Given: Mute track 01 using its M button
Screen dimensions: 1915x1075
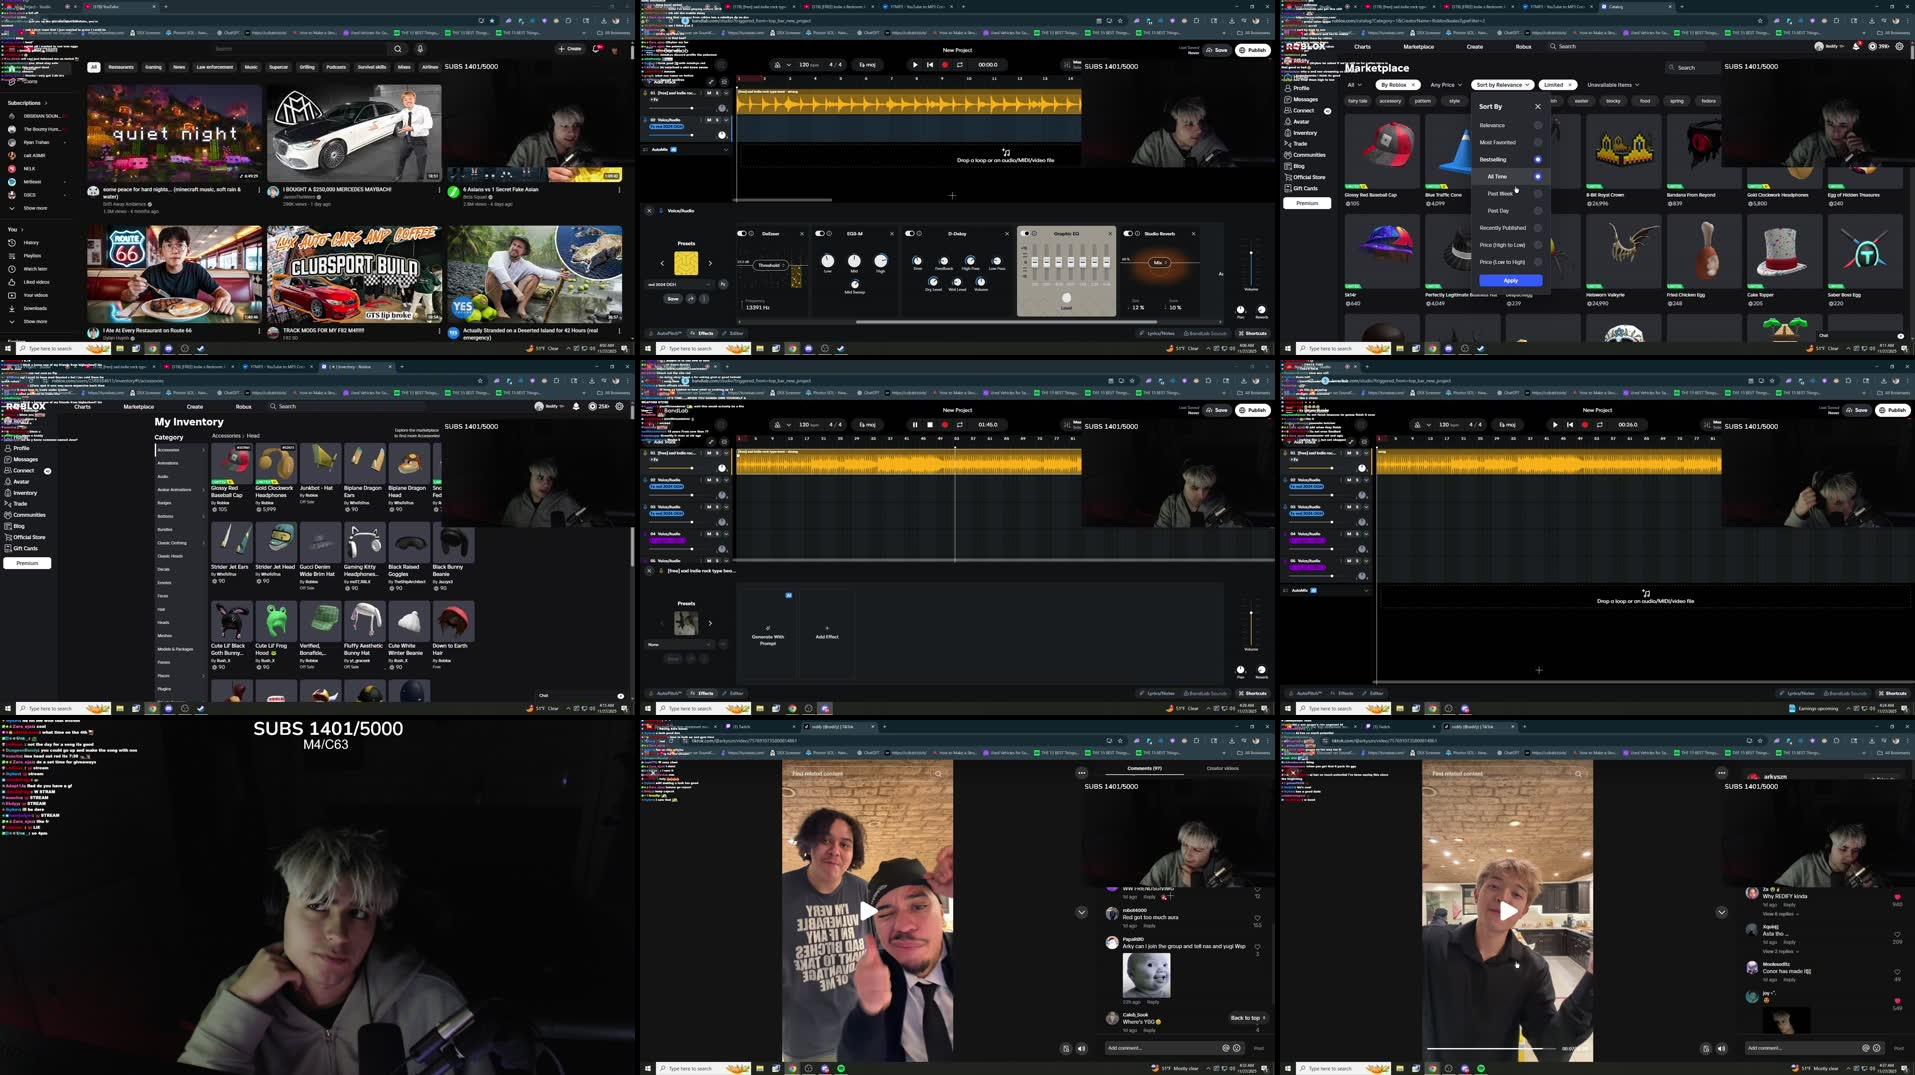Looking at the screenshot, I should coord(708,93).
